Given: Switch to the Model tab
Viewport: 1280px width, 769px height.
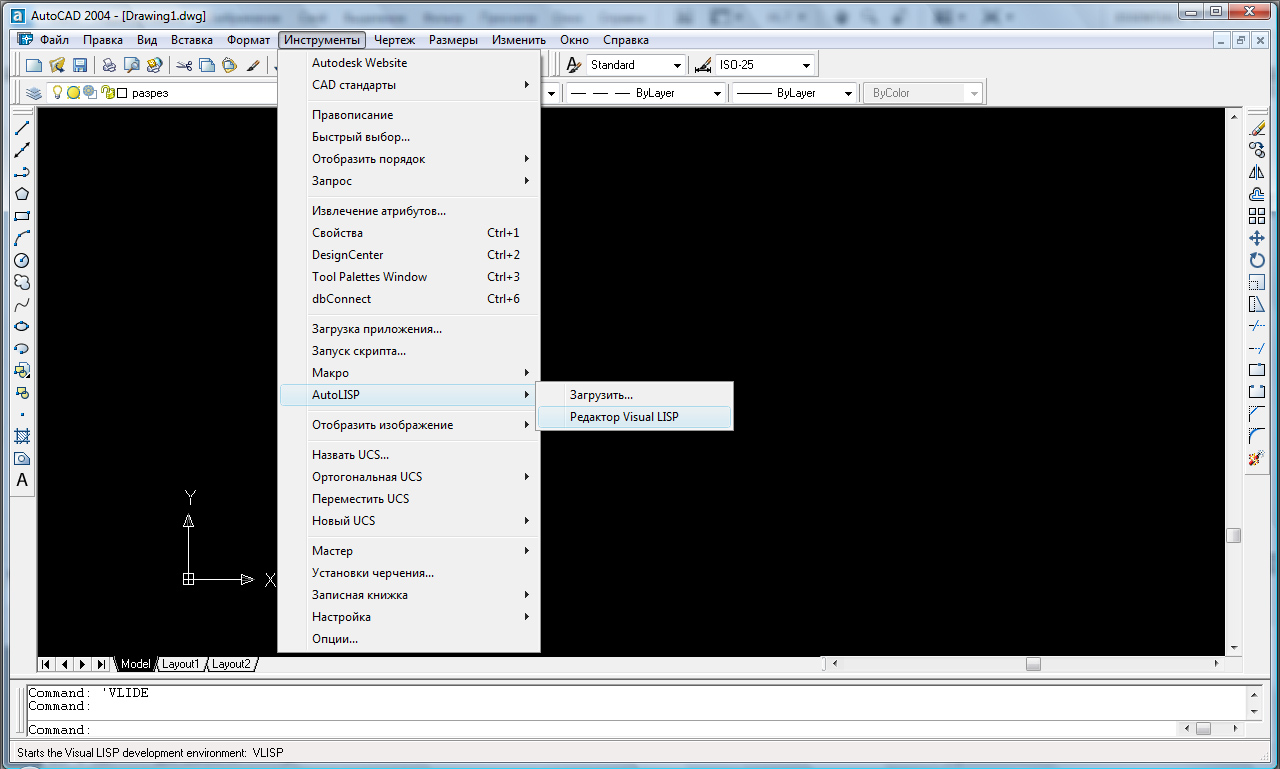Looking at the screenshot, I should (x=135, y=664).
